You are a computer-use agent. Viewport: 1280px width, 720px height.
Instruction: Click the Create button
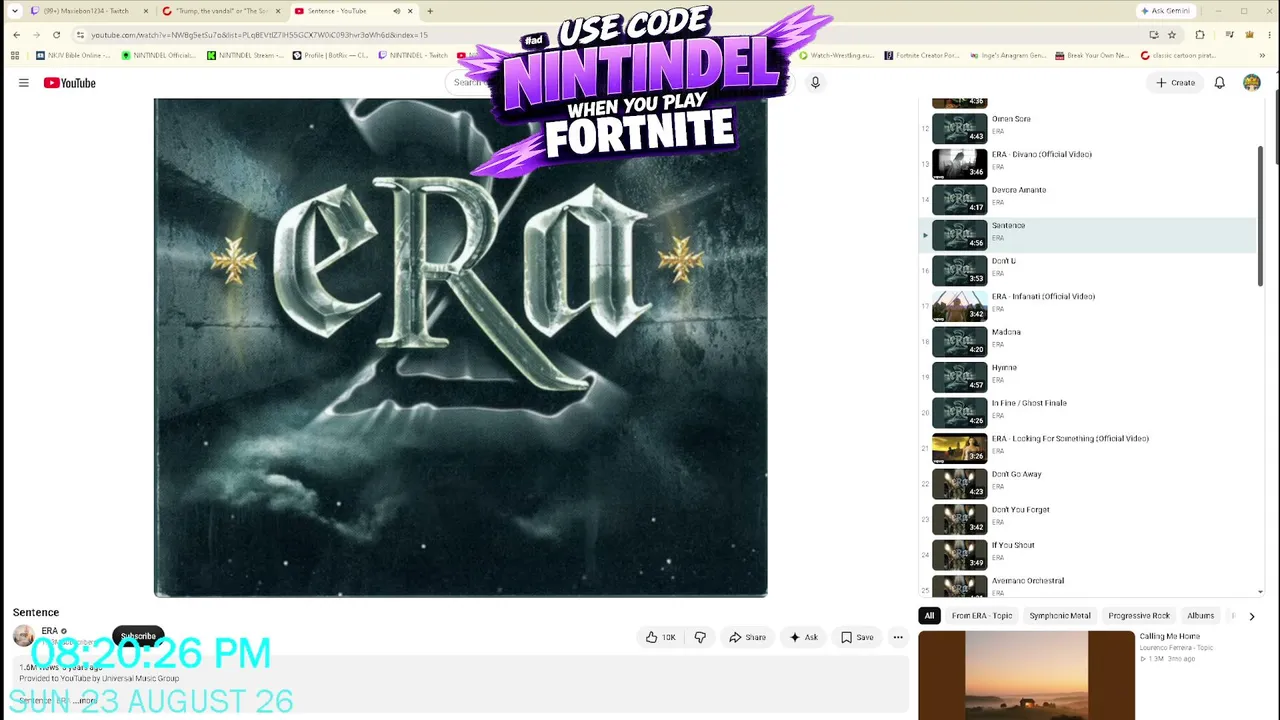pos(1175,83)
